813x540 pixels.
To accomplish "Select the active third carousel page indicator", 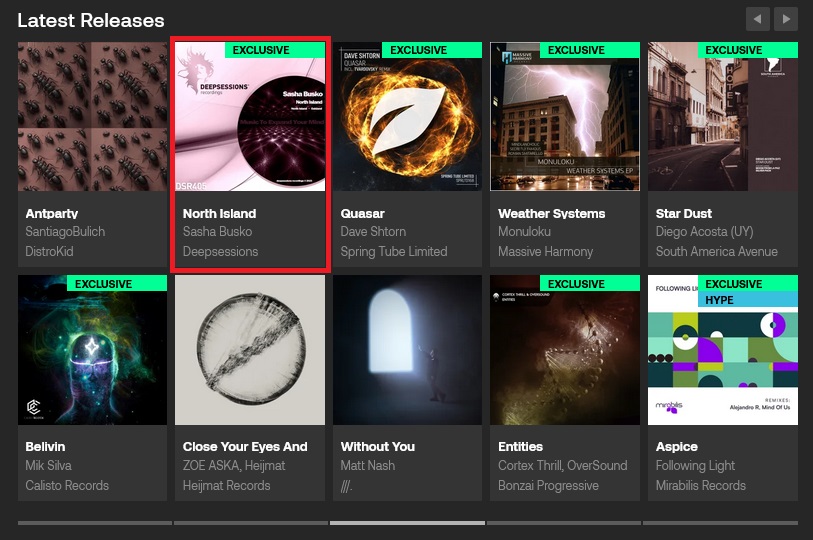I will click(408, 523).
